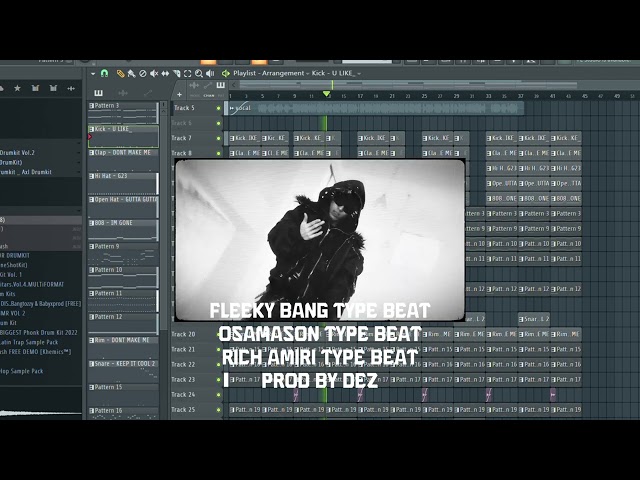Click the piano icon above the track headers
The width and height of the screenshot is (640, 480).
(x=220, y=85)
